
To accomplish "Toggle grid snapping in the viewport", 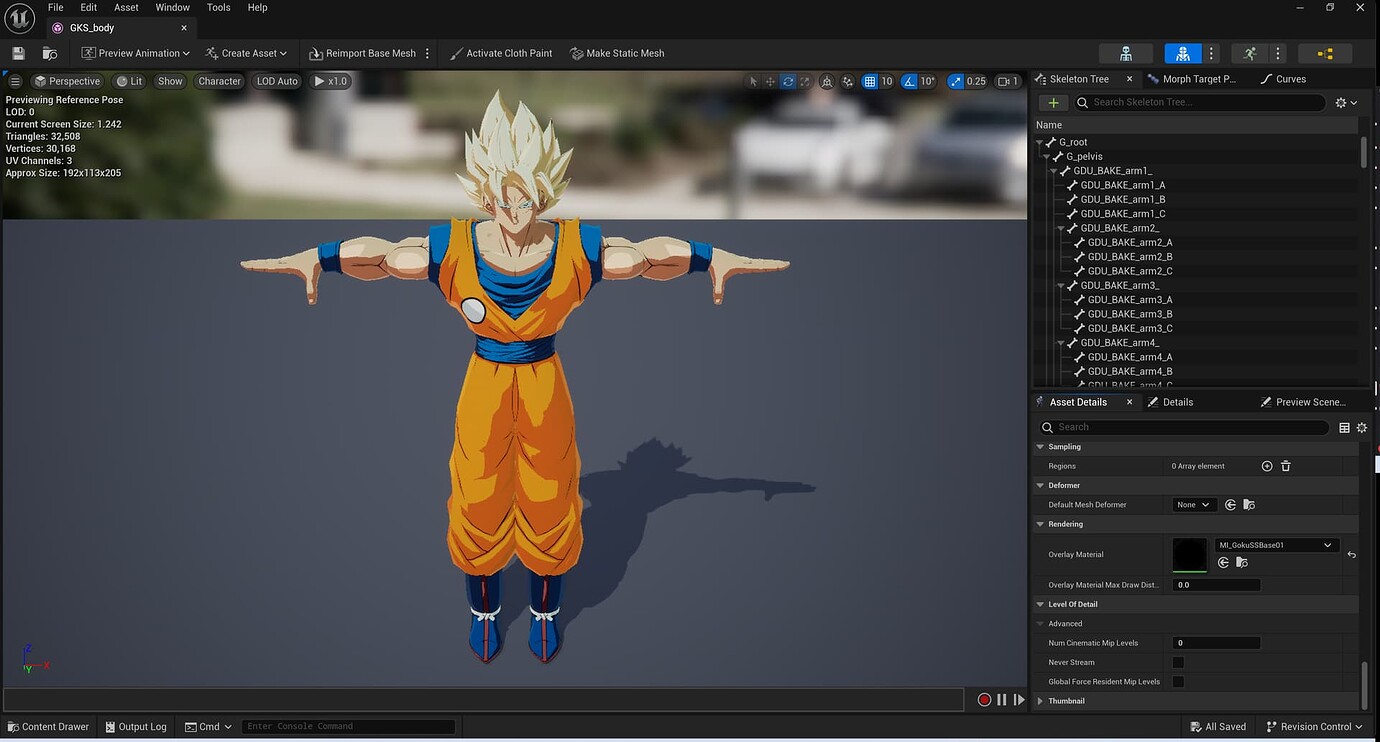I will [x=869, y=81].
